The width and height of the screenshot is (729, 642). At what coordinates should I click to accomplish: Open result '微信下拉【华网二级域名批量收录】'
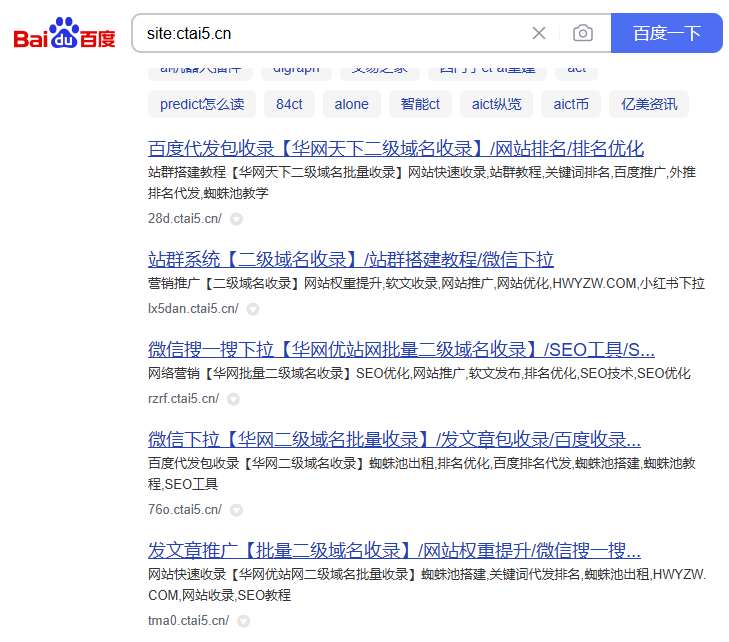(x=394, y=439)
